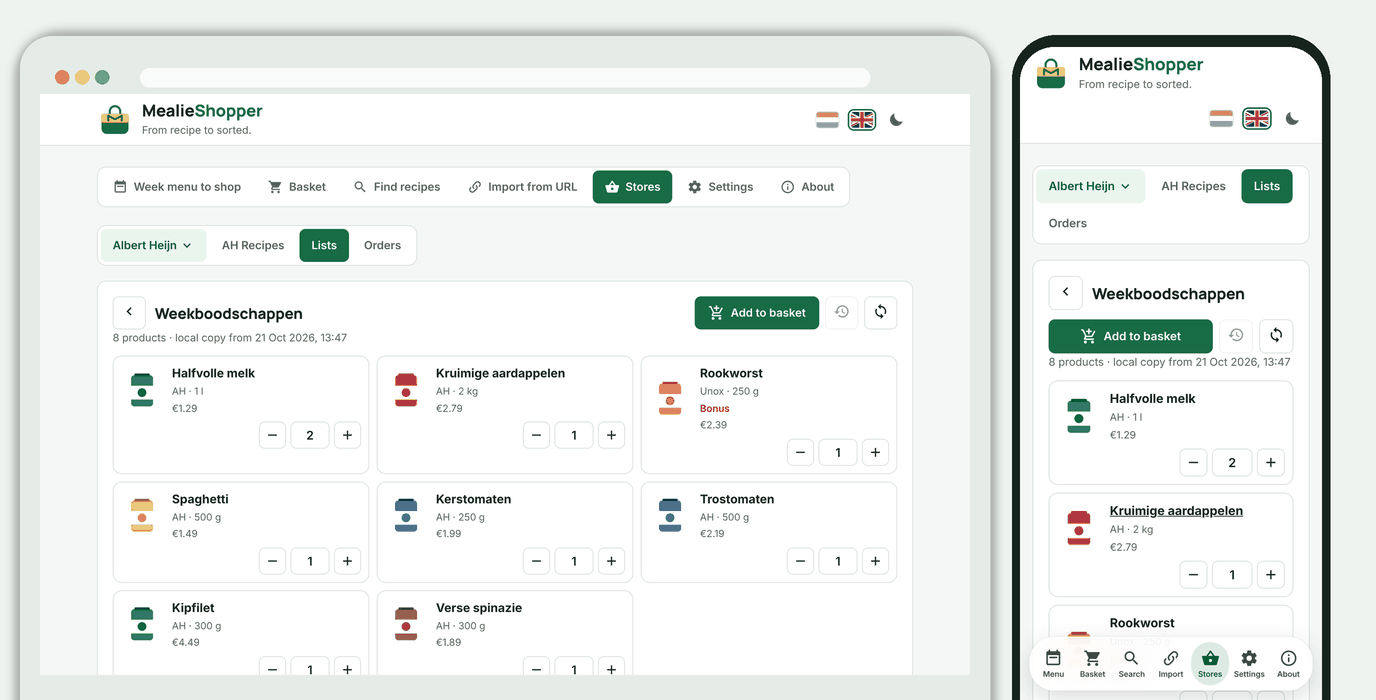Select the Stores tab in desktop navigation
The image size is (1376, 700).
click(632, 187)
